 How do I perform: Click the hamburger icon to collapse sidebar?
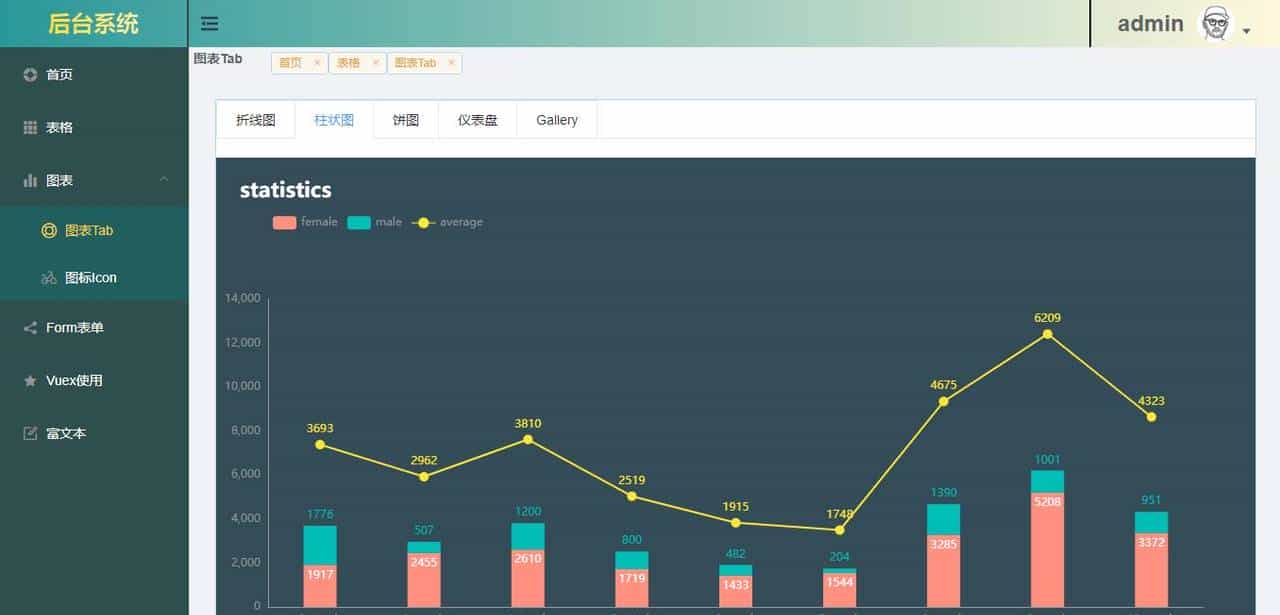[209, 23]
